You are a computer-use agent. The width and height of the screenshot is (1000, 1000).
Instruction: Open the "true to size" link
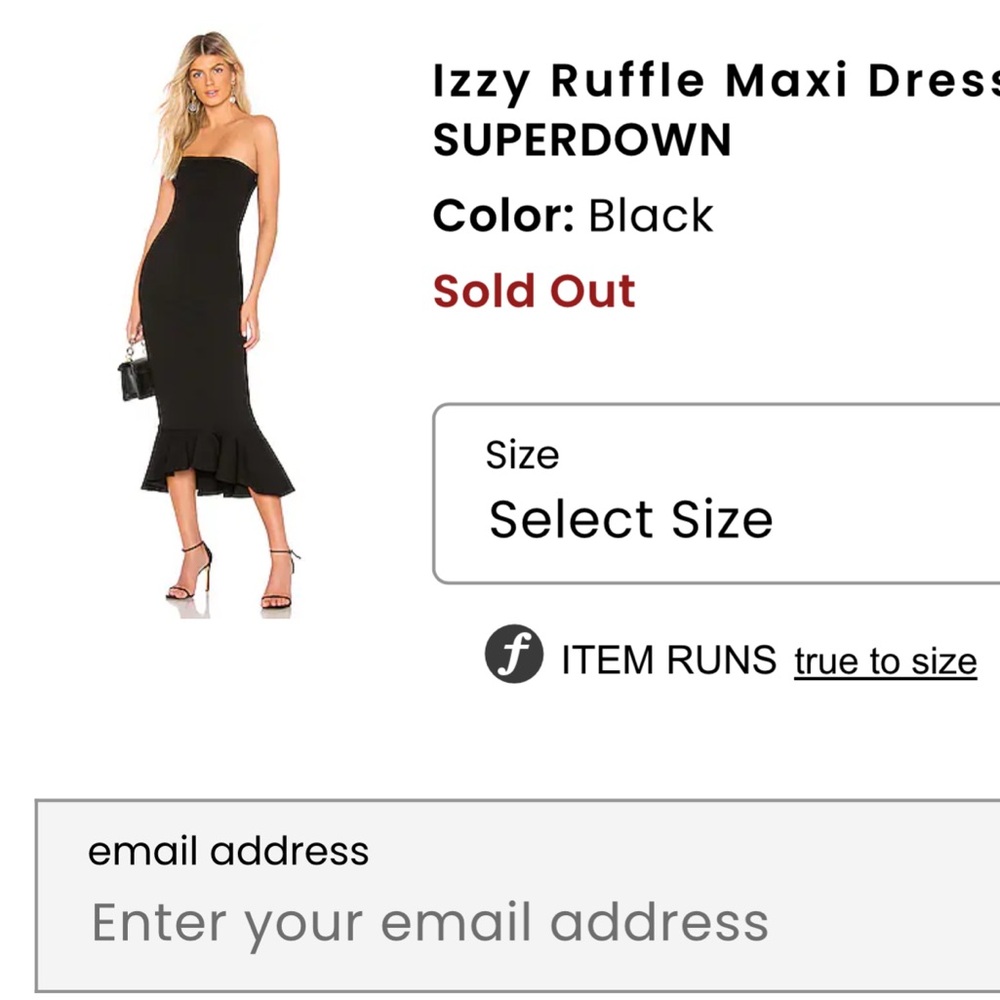(x=885, y=660)
